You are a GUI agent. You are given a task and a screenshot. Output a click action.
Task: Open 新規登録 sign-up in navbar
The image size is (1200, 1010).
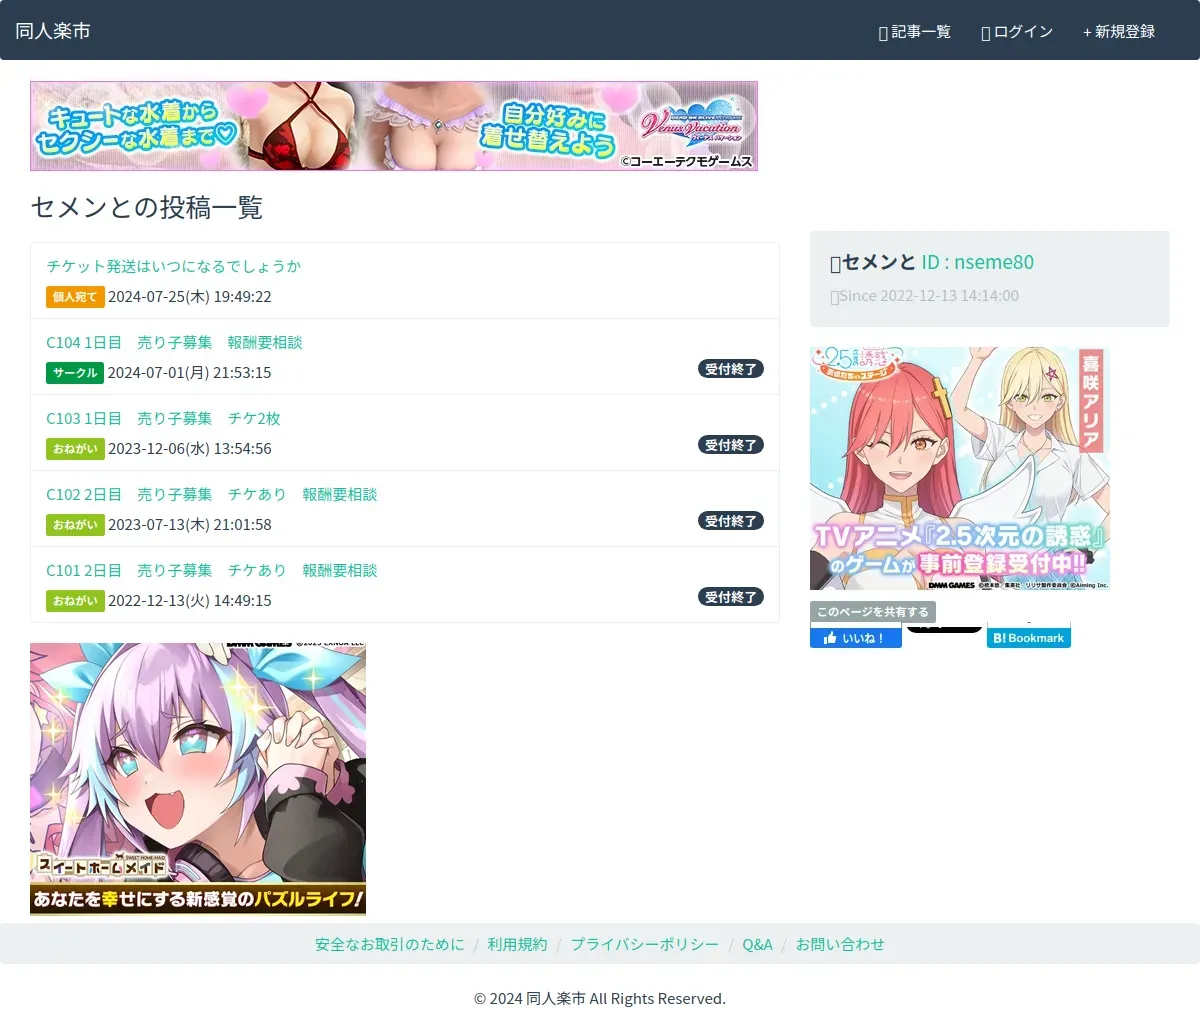click(x=1119, y=32)
